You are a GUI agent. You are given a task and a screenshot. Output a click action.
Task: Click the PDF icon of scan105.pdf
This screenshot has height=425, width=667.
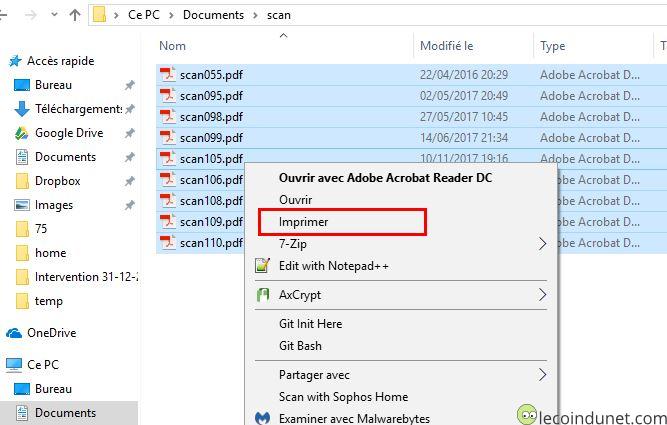tap(168, 158)
